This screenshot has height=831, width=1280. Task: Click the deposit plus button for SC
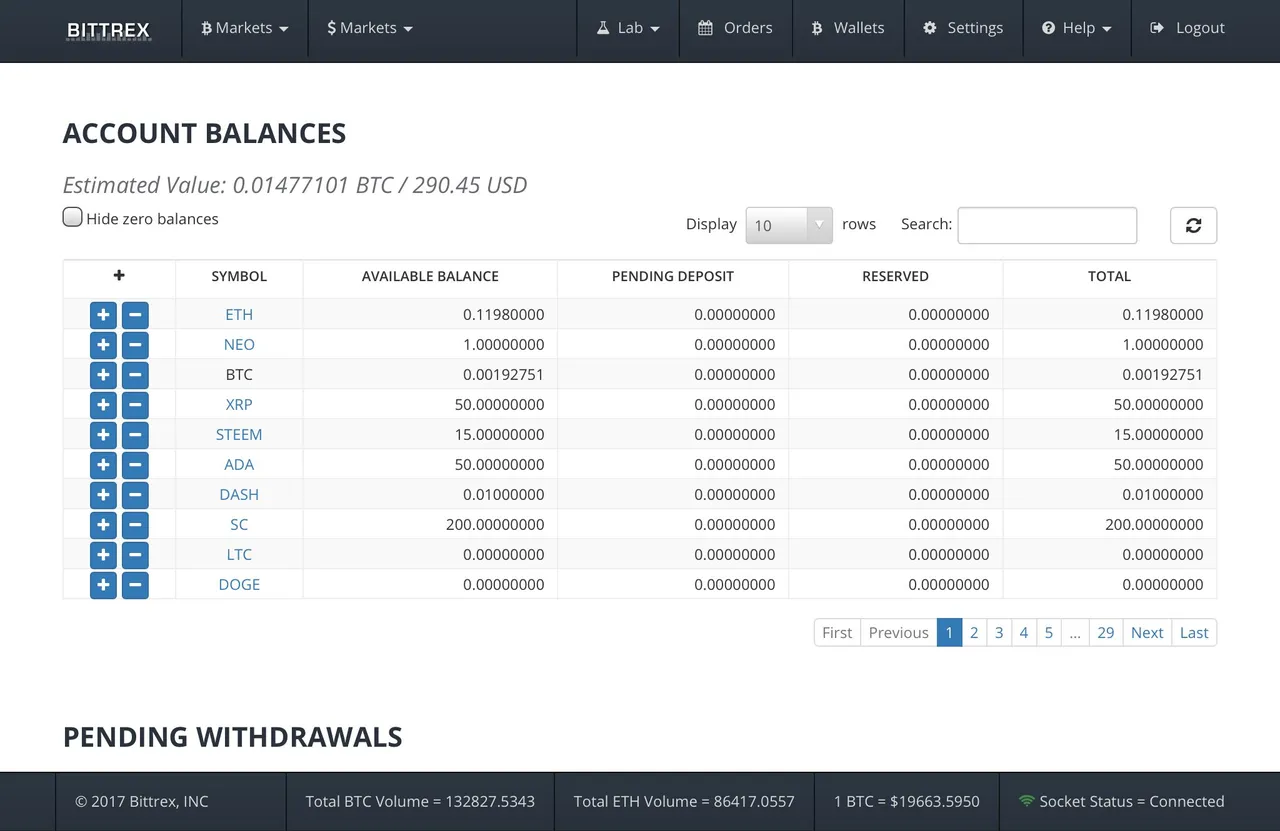103,525
